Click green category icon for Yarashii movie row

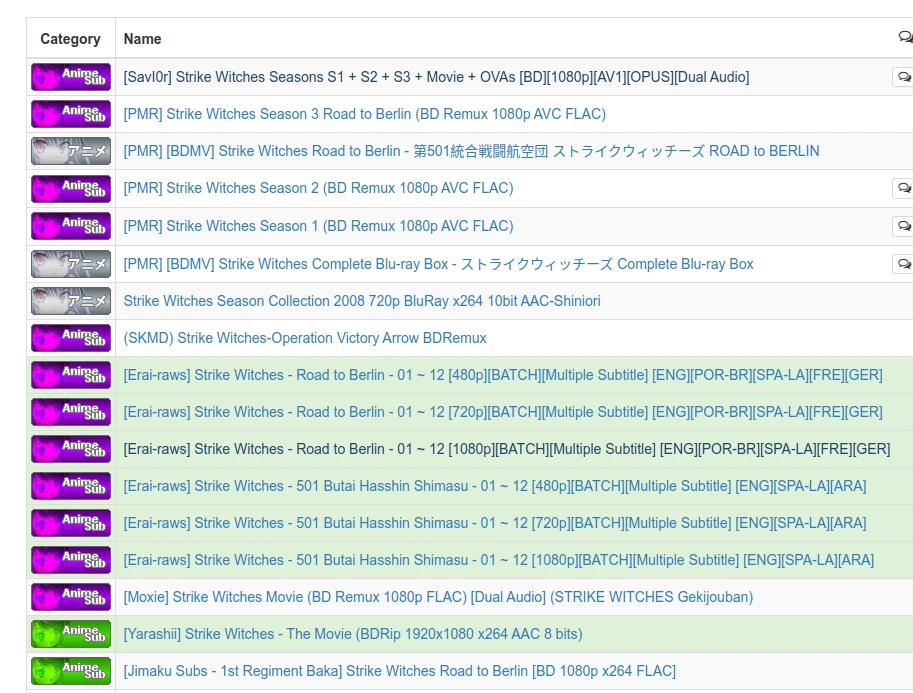[x=70, y=634]
